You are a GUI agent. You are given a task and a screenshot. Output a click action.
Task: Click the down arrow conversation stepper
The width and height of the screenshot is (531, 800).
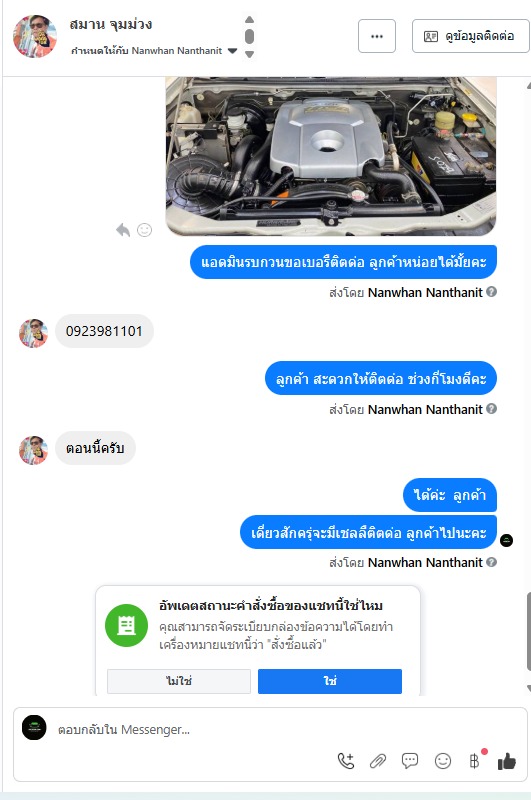pyautogui.click(x=249, y=54)
